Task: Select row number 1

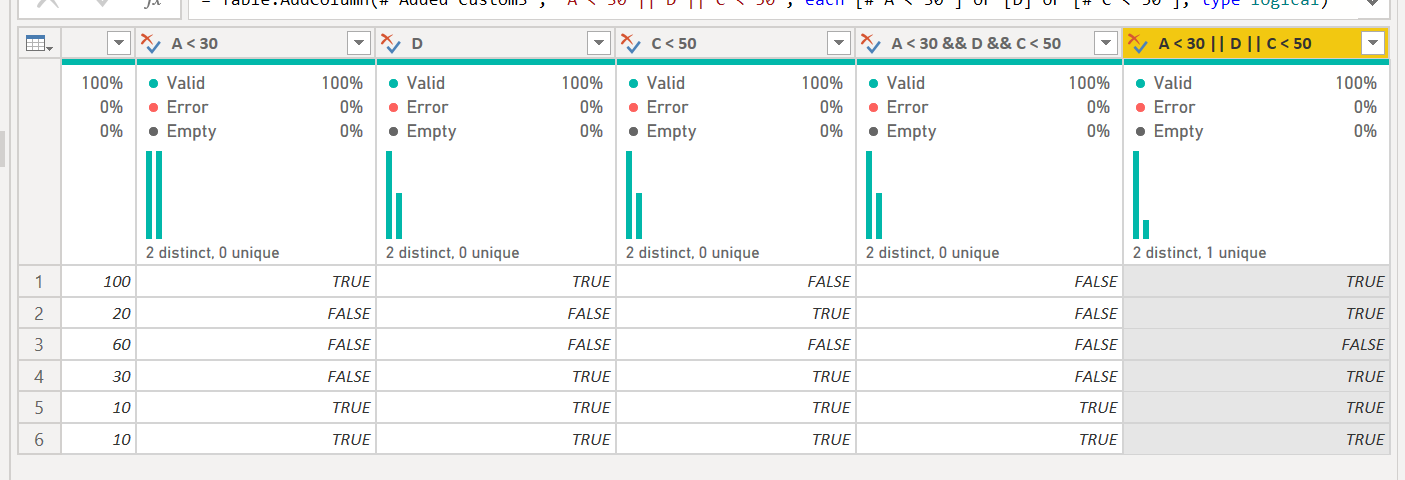Action: click(x=39, y=282)
